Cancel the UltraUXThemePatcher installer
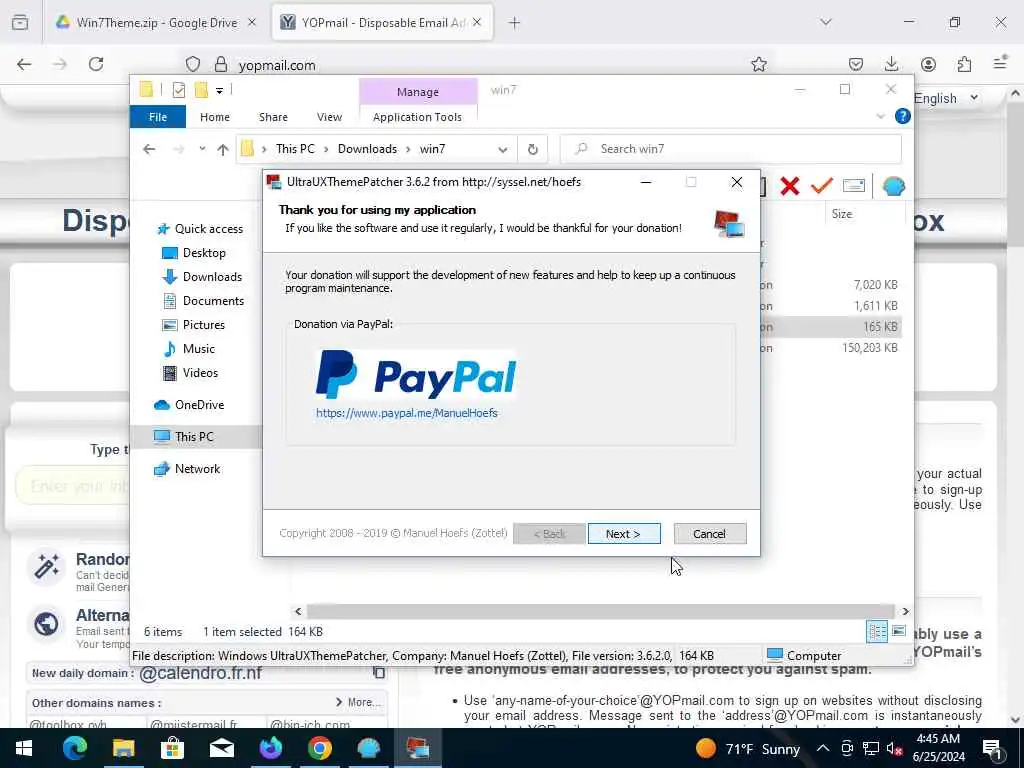The image size is (1024, 768). 709,534
